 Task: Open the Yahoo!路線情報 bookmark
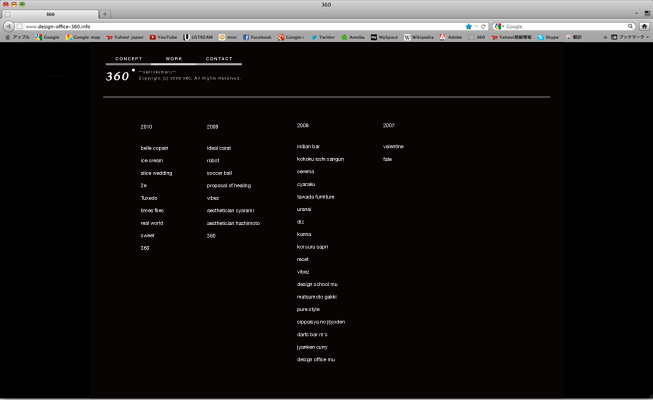point(511,37)
